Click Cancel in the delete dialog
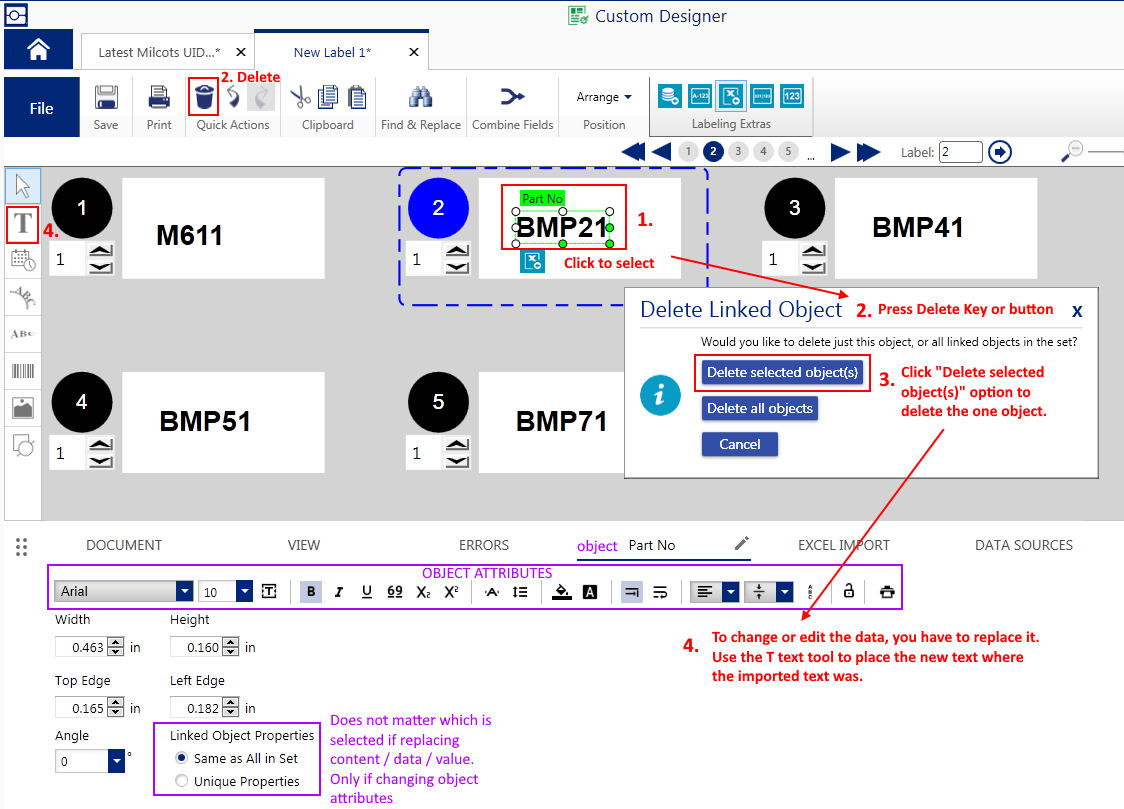1124x809 pixels. (x=740, y=444)
